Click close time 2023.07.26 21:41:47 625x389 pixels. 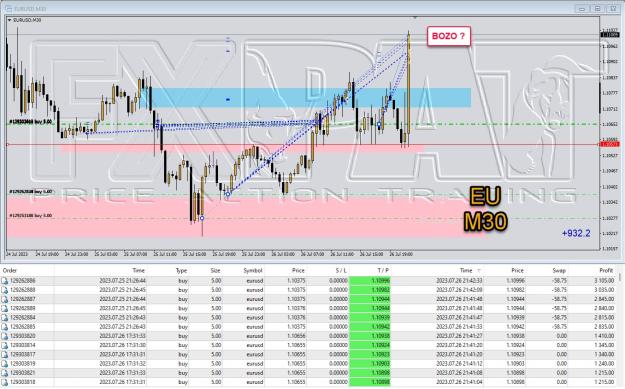(459, 318)
